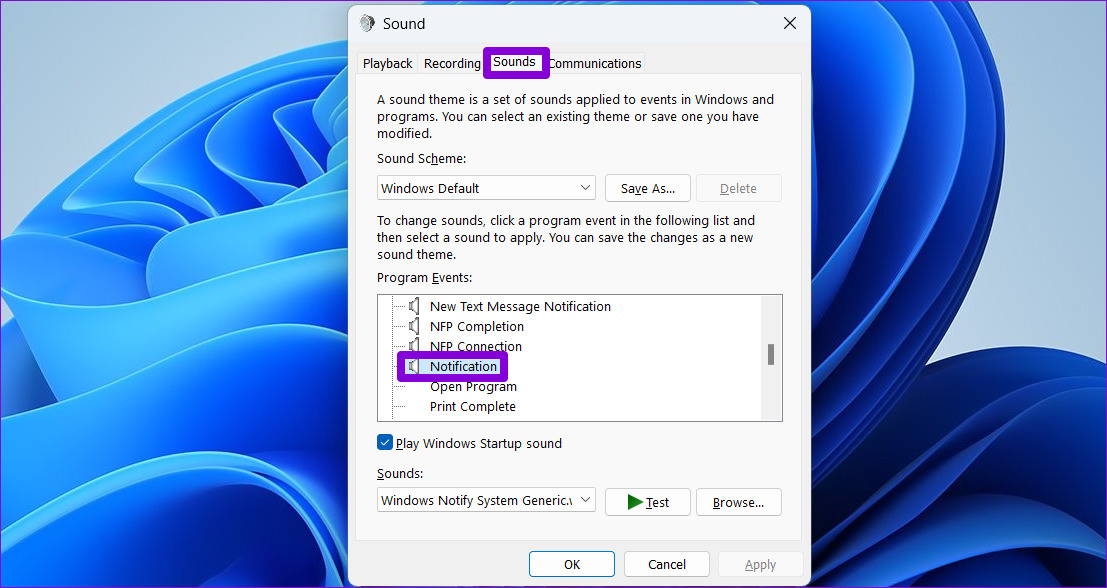This screenshot has width=1107, height=588.
Task: Select Open Program event
Action: 473,386
